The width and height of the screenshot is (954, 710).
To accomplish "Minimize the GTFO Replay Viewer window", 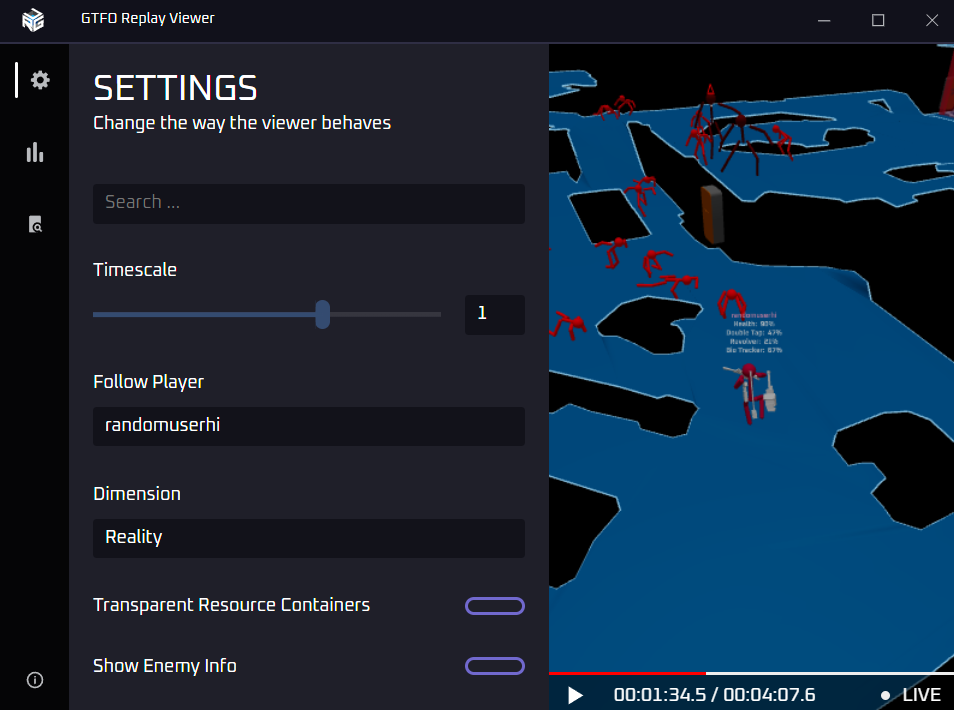I will [x=824, y=21].
